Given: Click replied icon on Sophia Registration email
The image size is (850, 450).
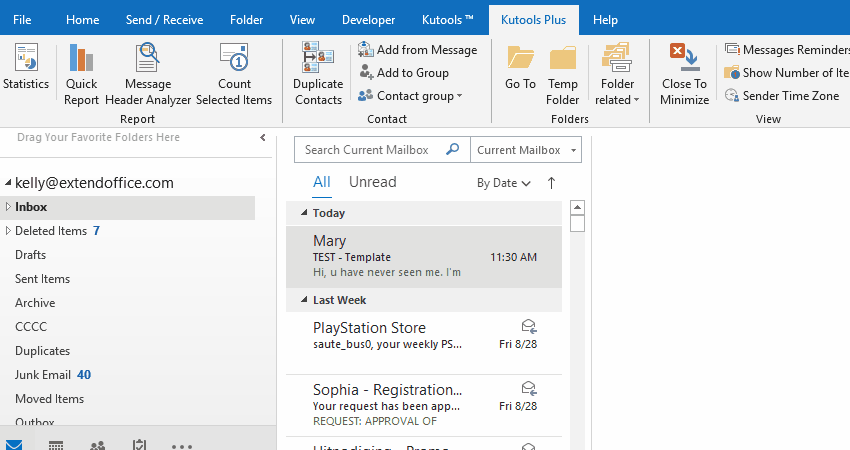Looking at the screenshot, I should tap(529, 388).
